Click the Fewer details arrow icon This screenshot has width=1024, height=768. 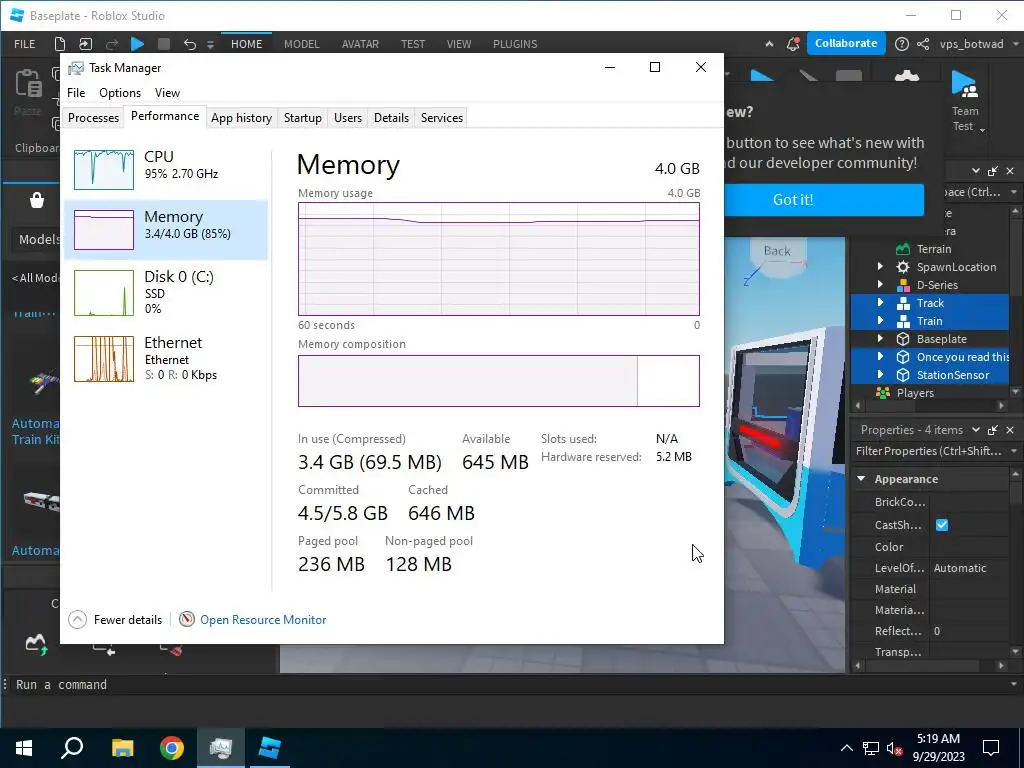pos(77,619)
